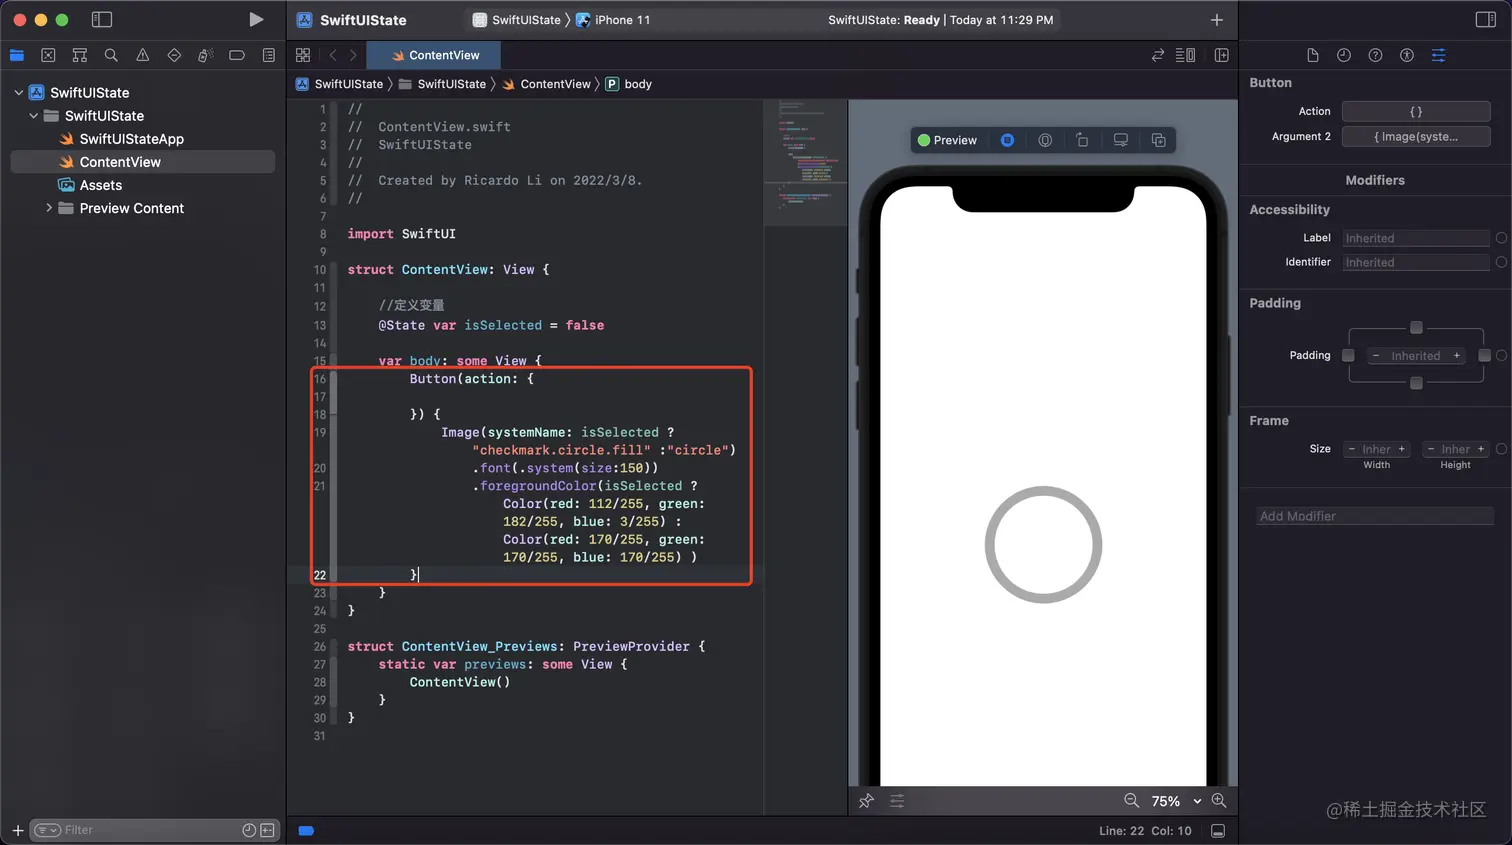Open the Report navigator
The height and width of the screenshot is (845, 1512).
(x=269, y=55)
